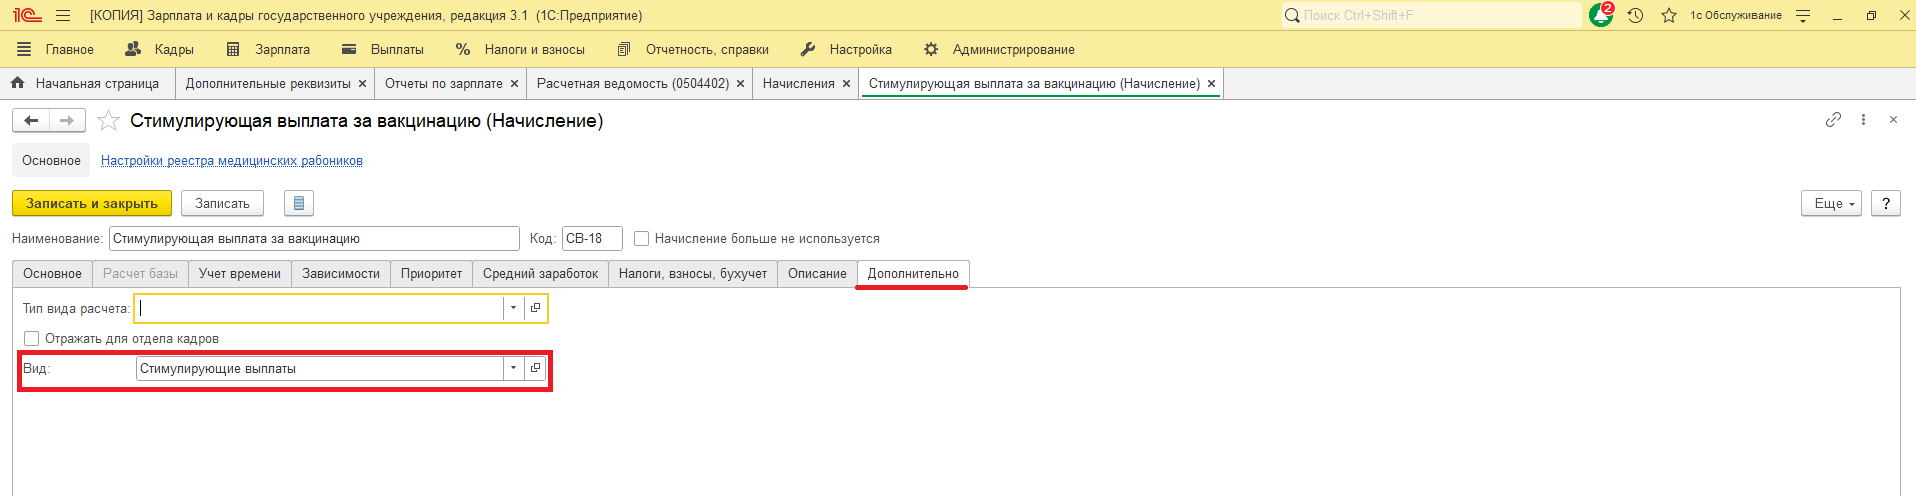The height and width of the screenshot is (496, 1916).
Task: Toggle Начисление больше не используется checkbox
Action: (x=642, y=238)
